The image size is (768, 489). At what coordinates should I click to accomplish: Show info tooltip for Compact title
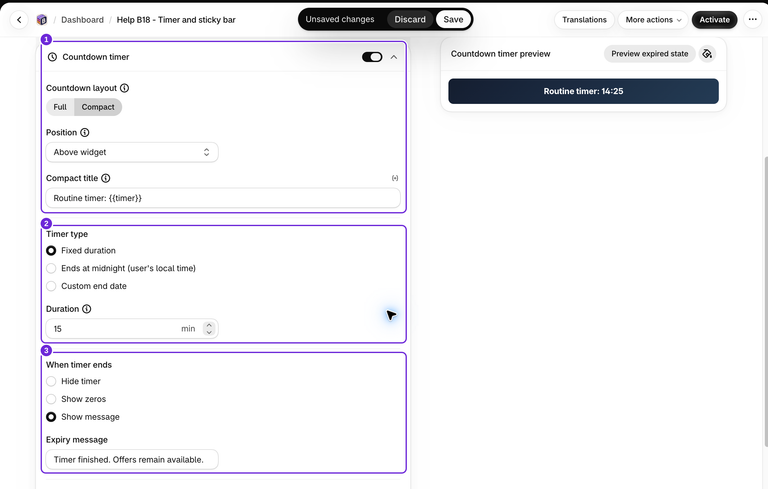[x=105, y=178]
